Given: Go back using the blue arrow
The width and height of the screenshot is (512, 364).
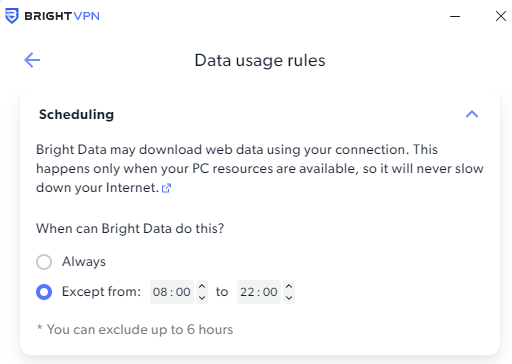Looking at the screenshot, I should 32,60.
